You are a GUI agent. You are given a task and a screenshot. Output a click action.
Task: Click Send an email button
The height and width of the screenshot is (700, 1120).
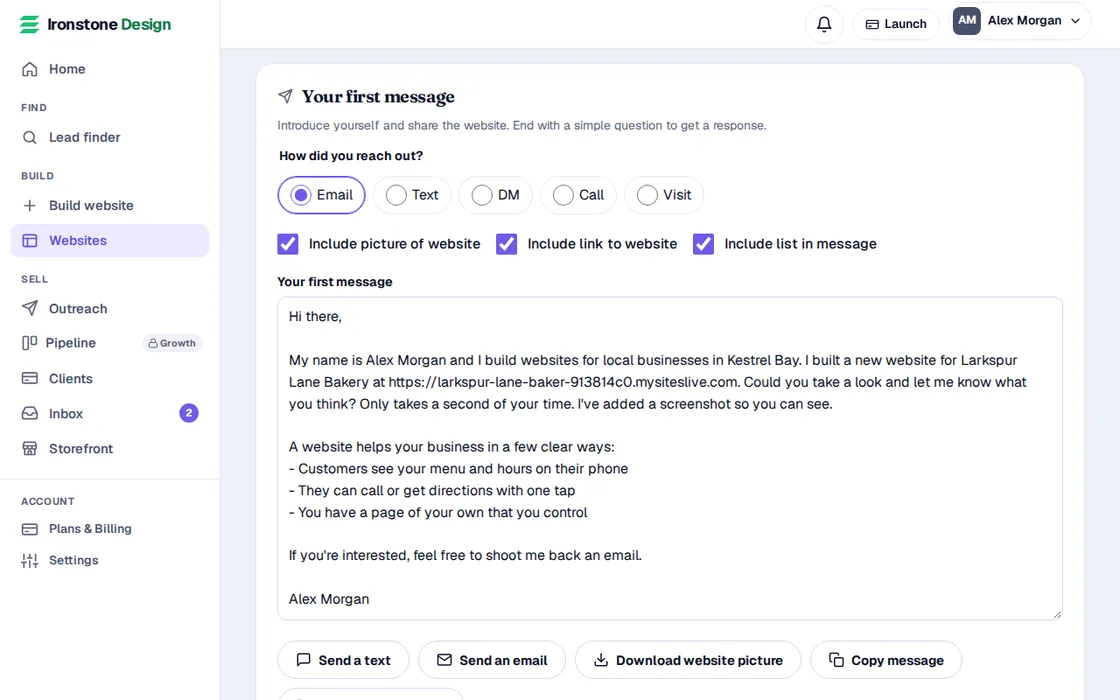pyautogui.click(x=492, y=660)
